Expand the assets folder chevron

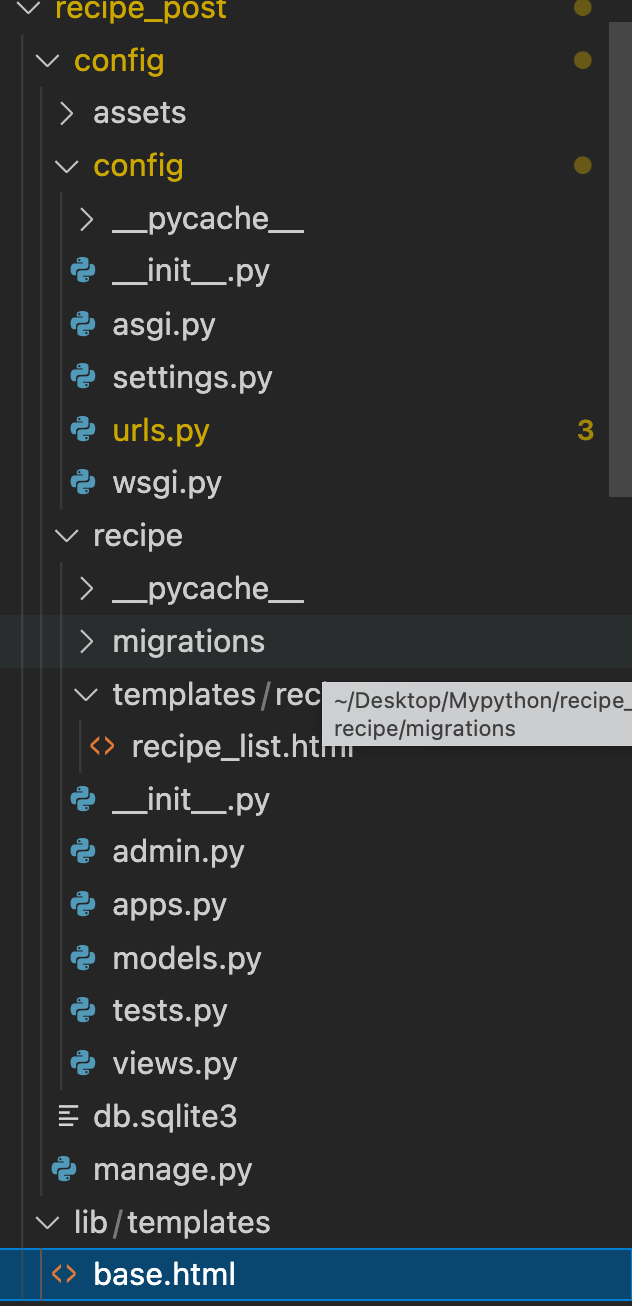67,113
